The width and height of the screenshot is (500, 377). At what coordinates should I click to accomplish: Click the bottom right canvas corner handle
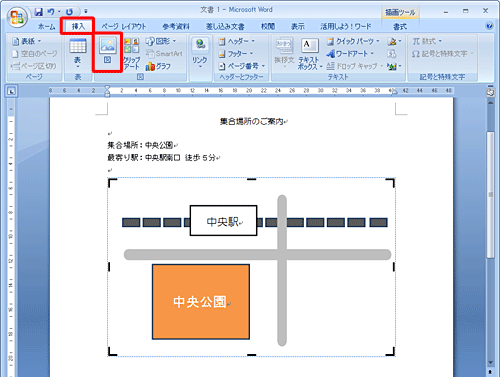tap(391, 352)
